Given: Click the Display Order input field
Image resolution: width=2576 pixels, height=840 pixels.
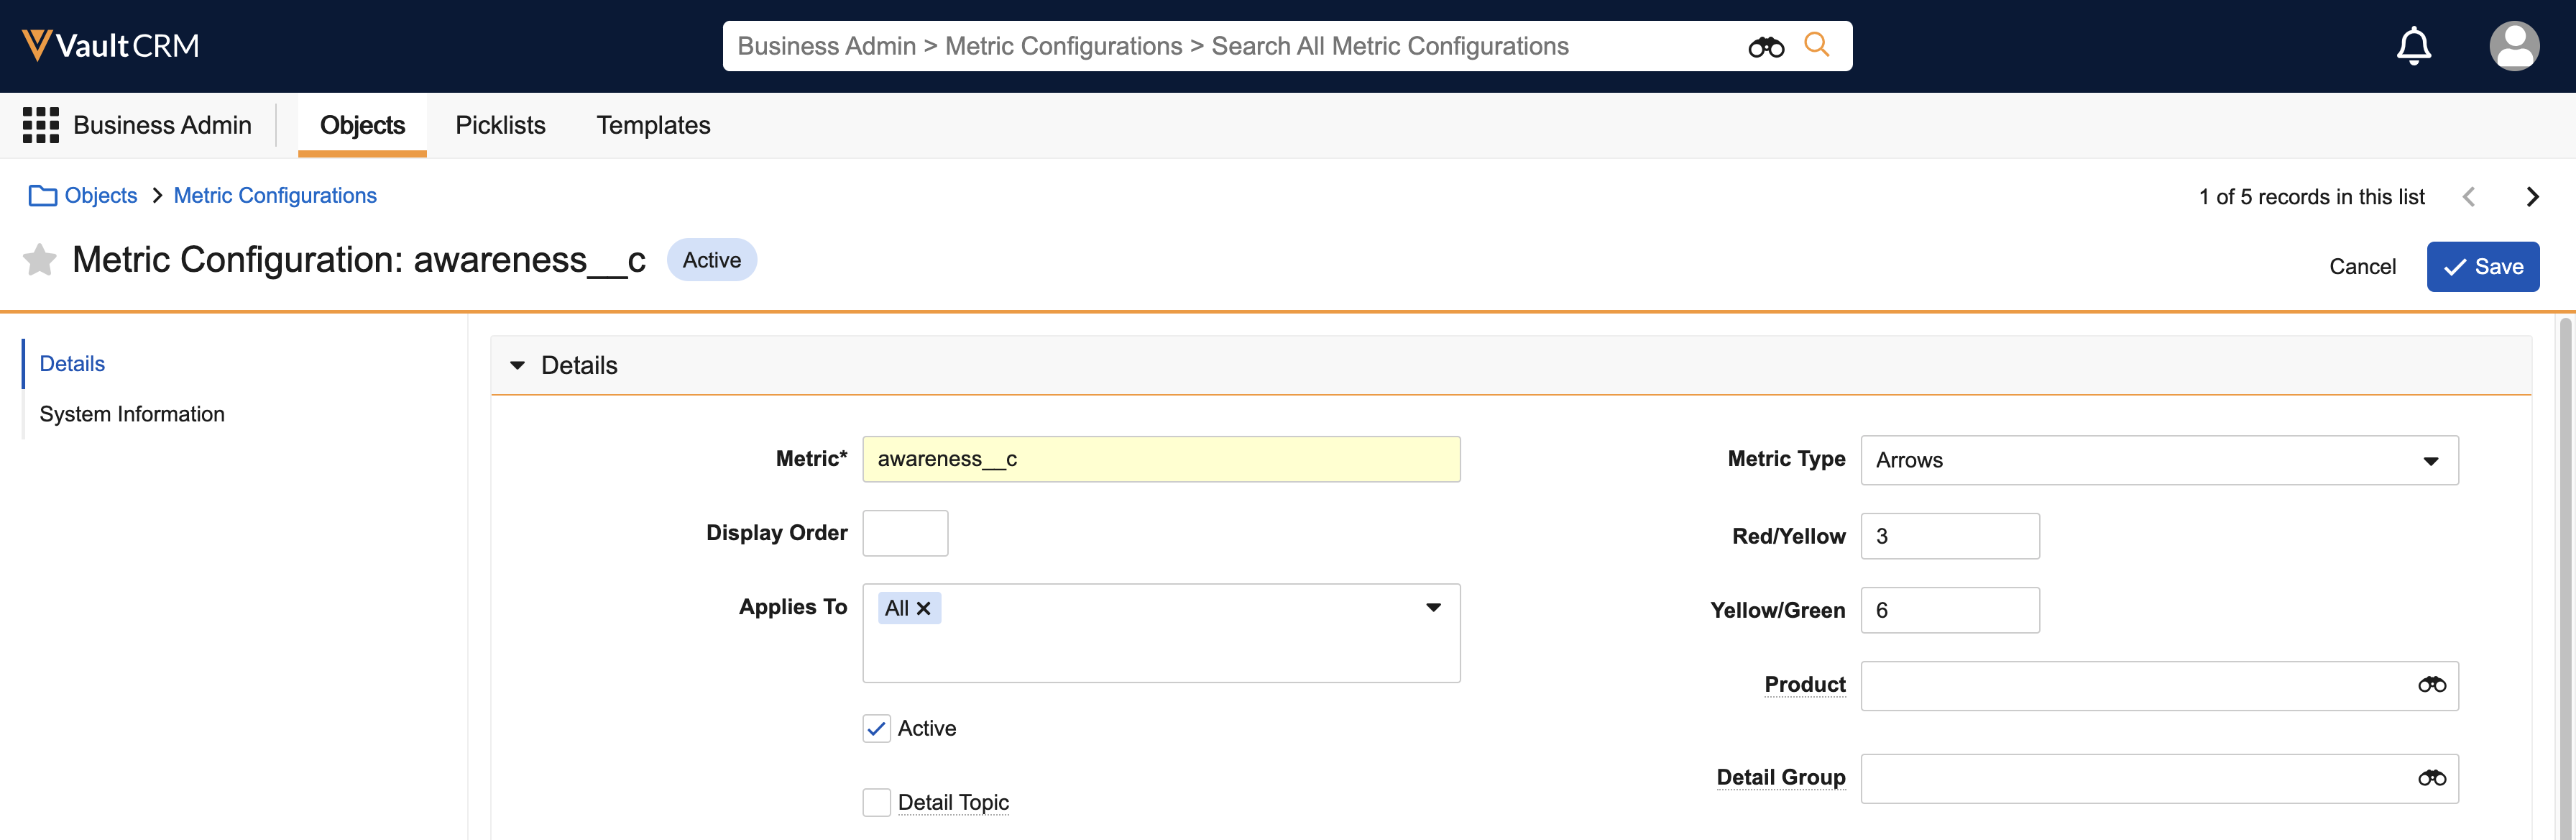Looking at the screenshot, I should click(x=905, y=533).
